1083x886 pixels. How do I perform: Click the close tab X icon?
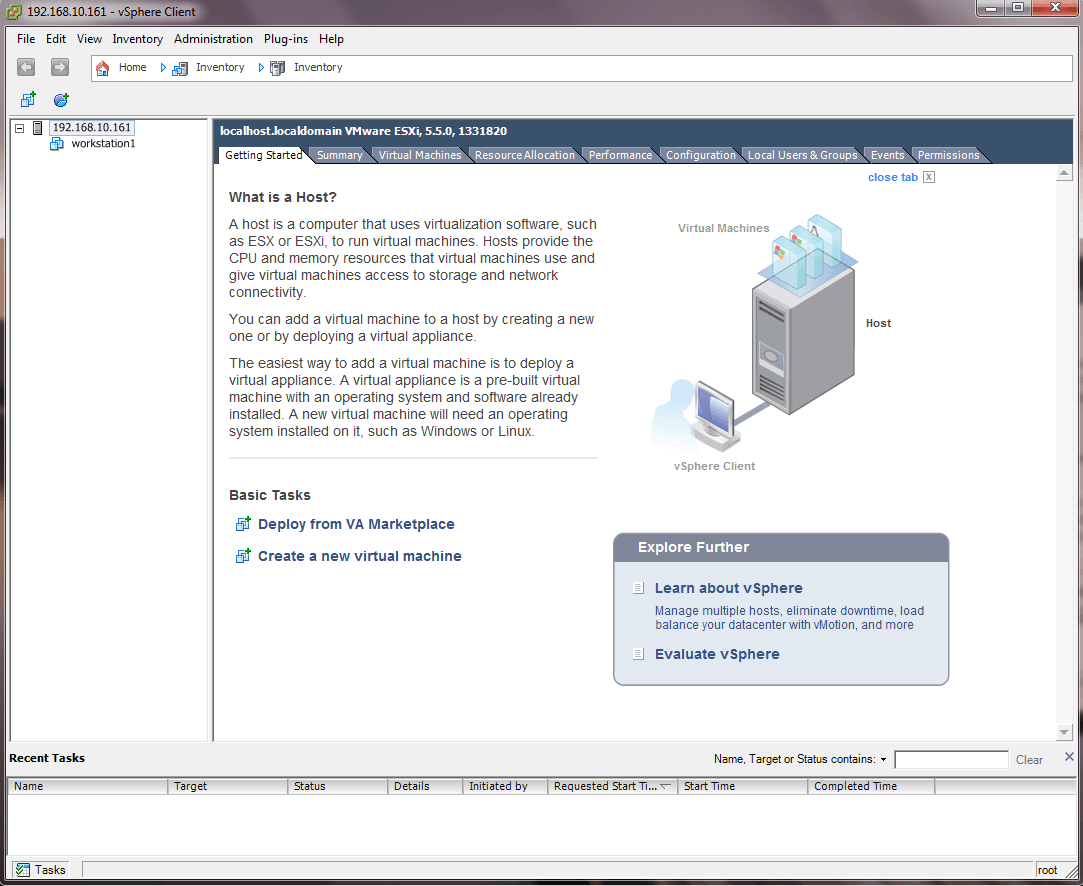[929, 177]
